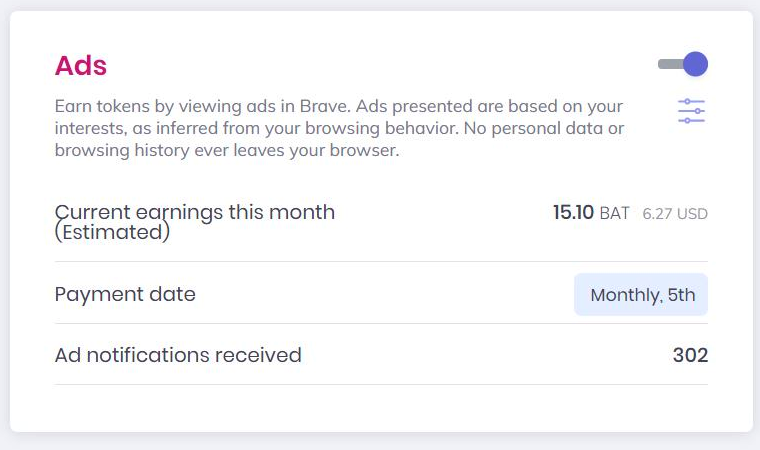This screenshot has height=450, width=760.
Task: Click the 15.10 BAT earnings value
Action: coord(591,212)
